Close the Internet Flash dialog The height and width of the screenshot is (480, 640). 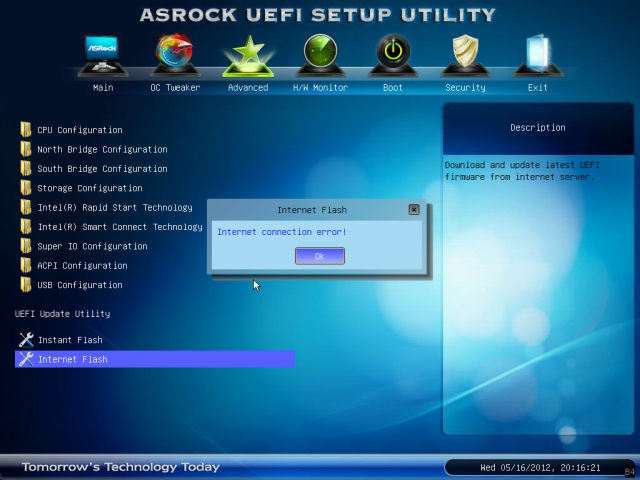click(x=414, y=209)
